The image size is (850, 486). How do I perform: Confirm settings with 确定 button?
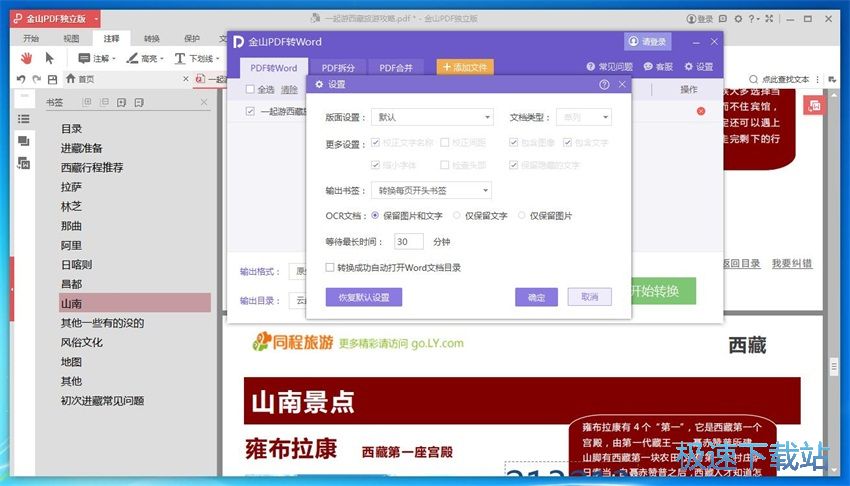click(x=536, y=297)
